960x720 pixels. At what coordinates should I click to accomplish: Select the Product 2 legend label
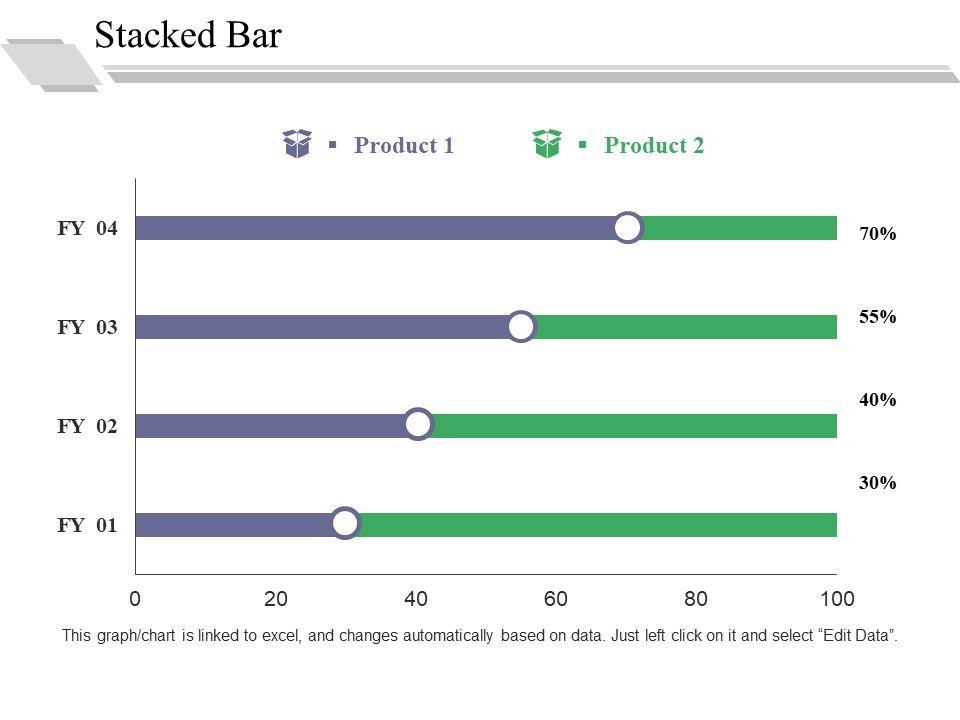pyautogui.click(x=654, y=146)
